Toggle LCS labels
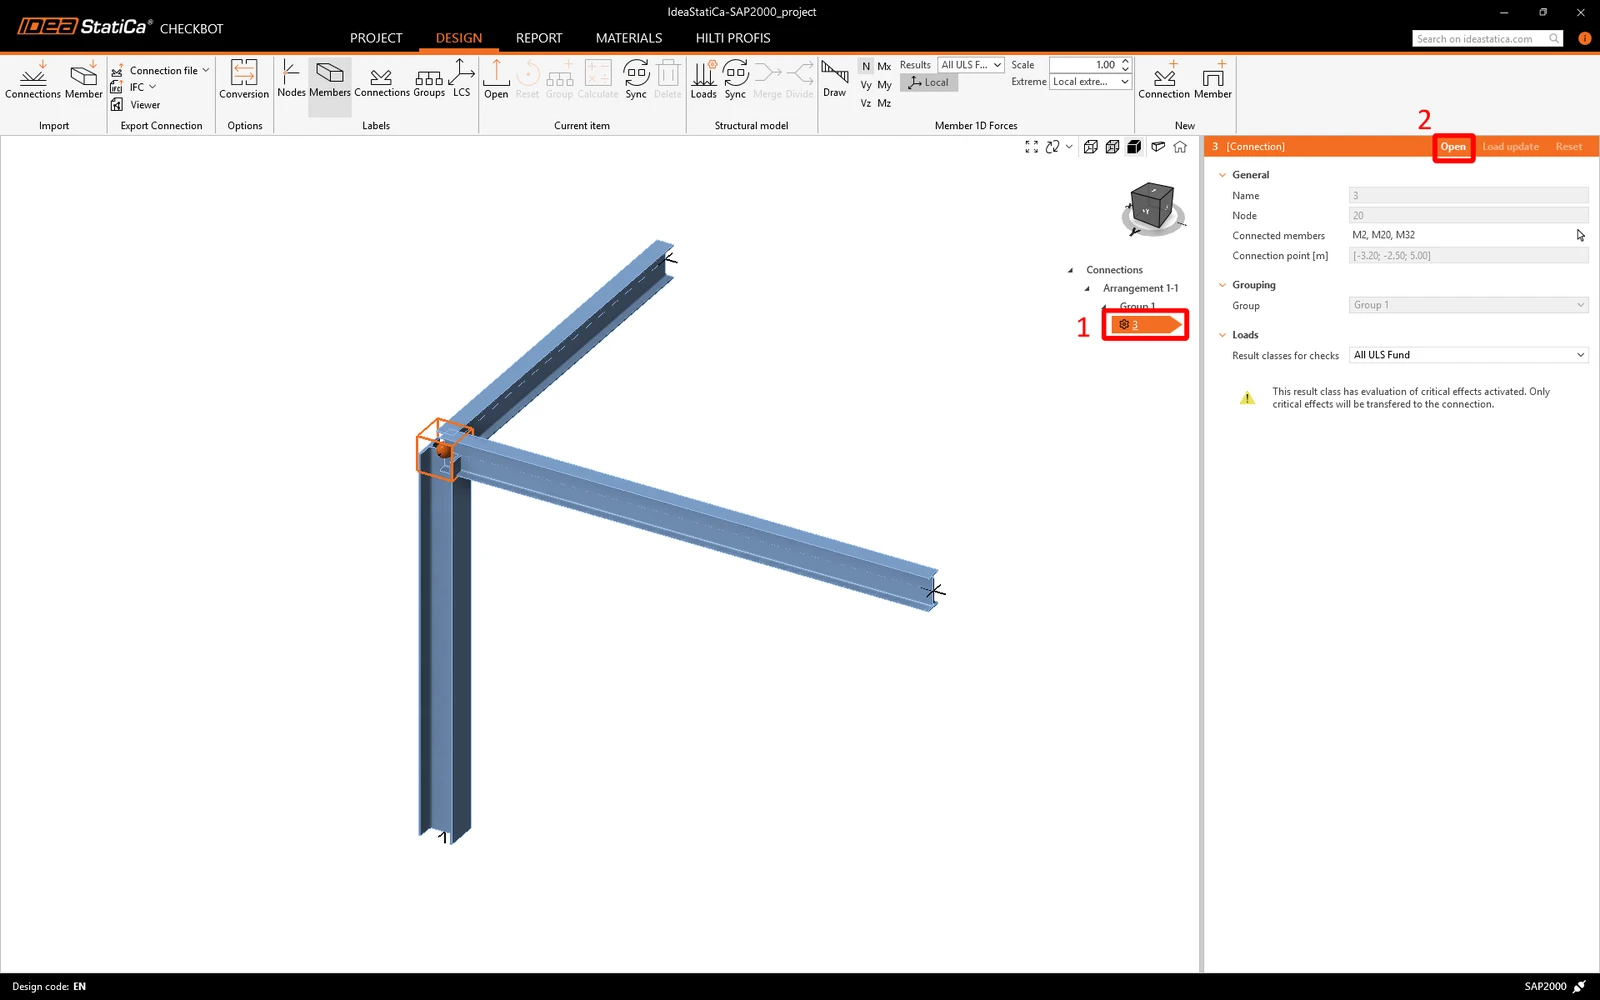 click(x=461, y=78)
